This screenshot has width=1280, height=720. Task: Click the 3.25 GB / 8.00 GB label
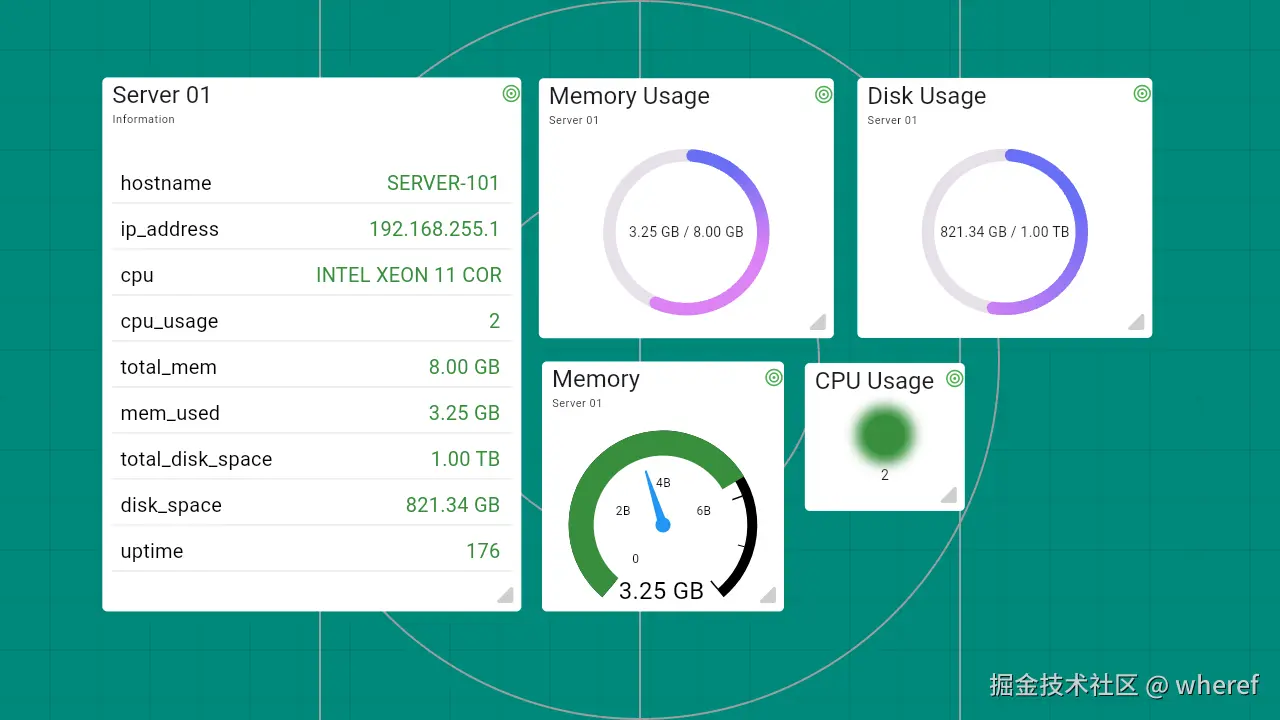coord(686,231)
